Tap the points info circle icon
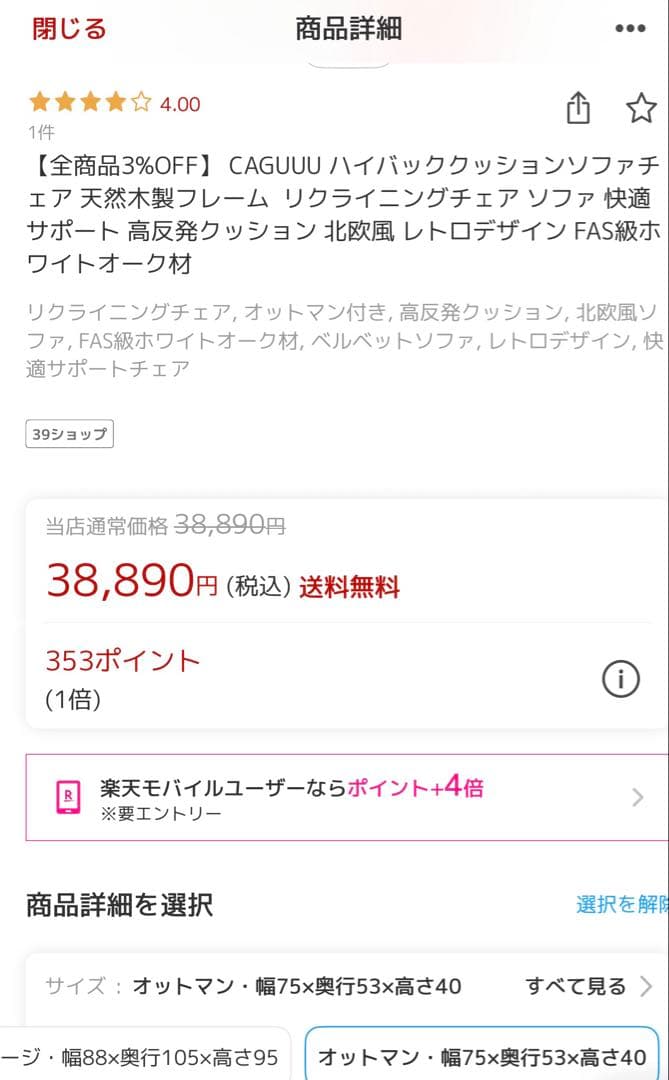The width and height of the screenshot is (669, 1080). point(620,680)
